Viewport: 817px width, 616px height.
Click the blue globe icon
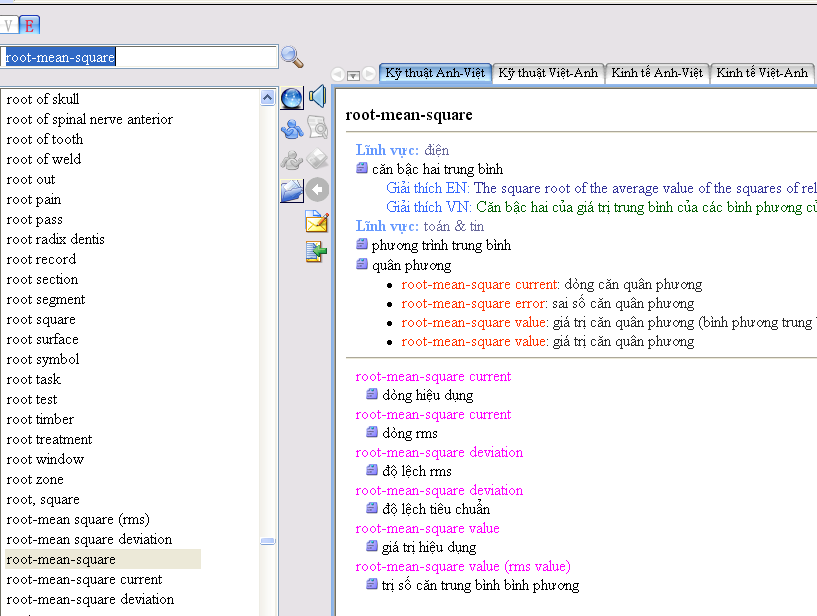coord(292,98)
